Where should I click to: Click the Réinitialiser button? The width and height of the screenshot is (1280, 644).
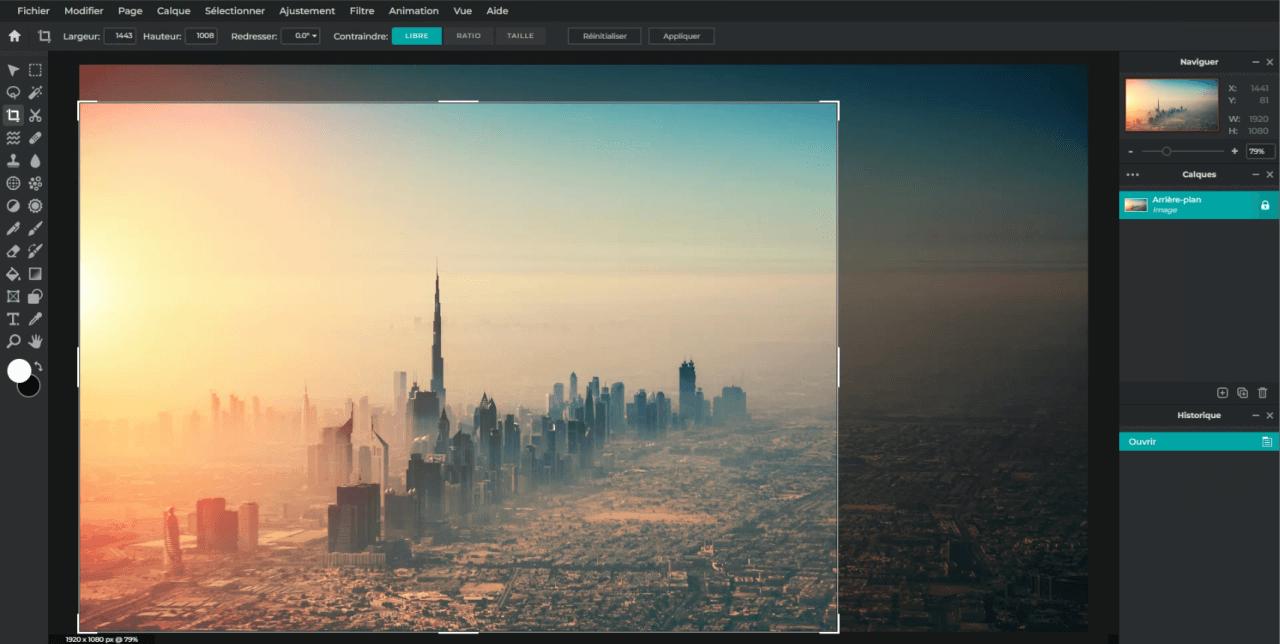[604, 36]
